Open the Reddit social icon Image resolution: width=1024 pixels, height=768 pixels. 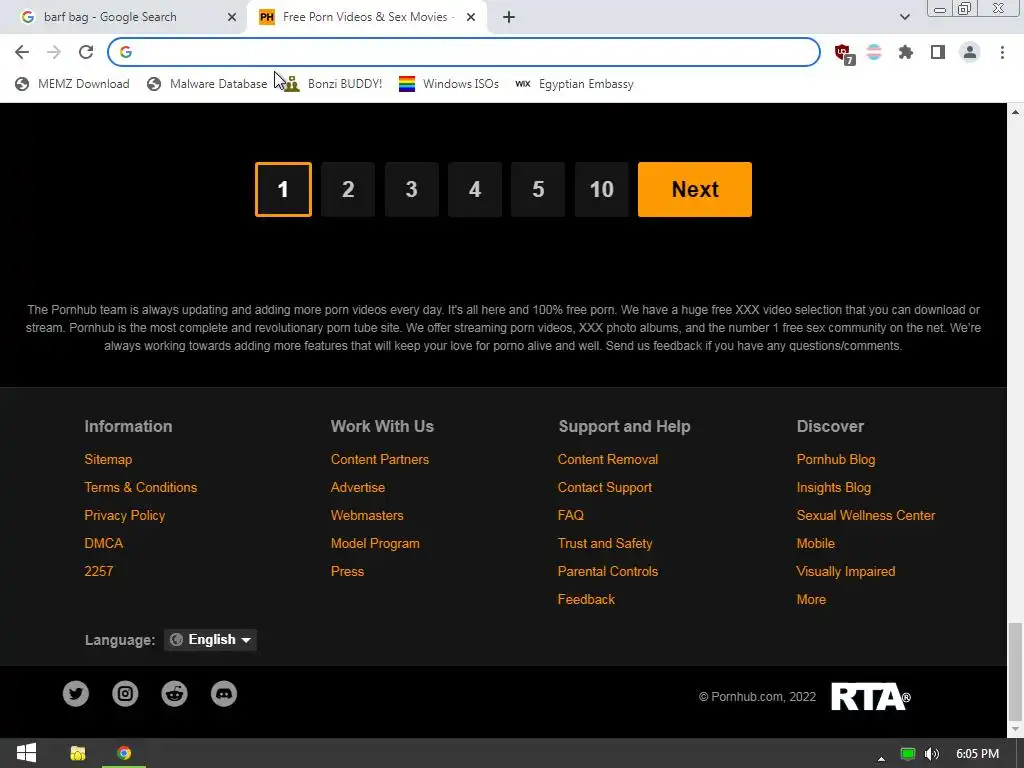coord(174,694)
